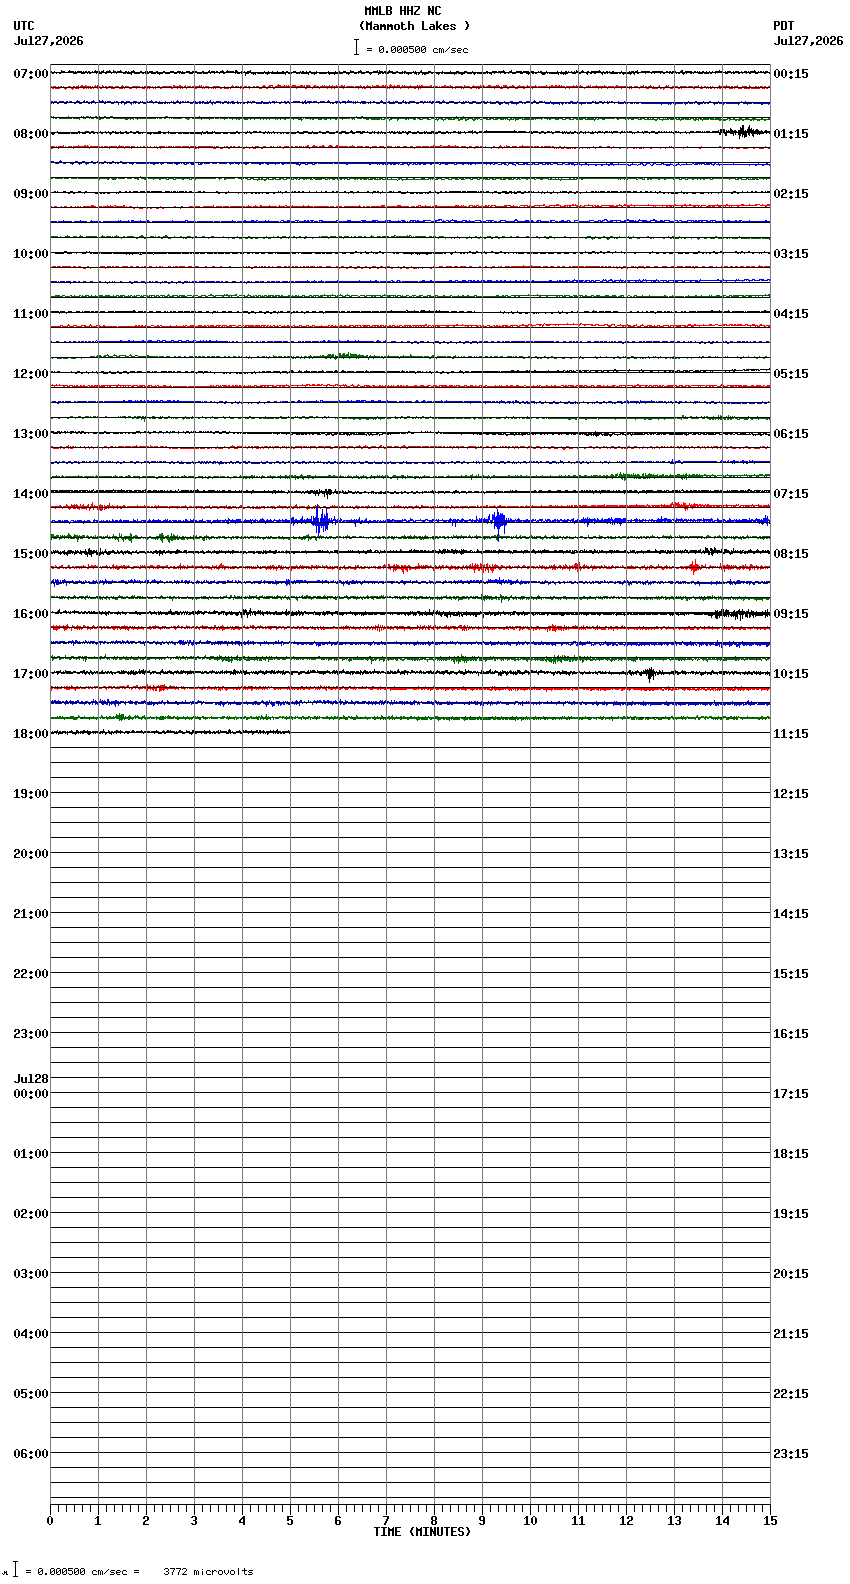850x1584 pixels.
Task: Click the '00:00' UTC time label
Action: 31,1094
